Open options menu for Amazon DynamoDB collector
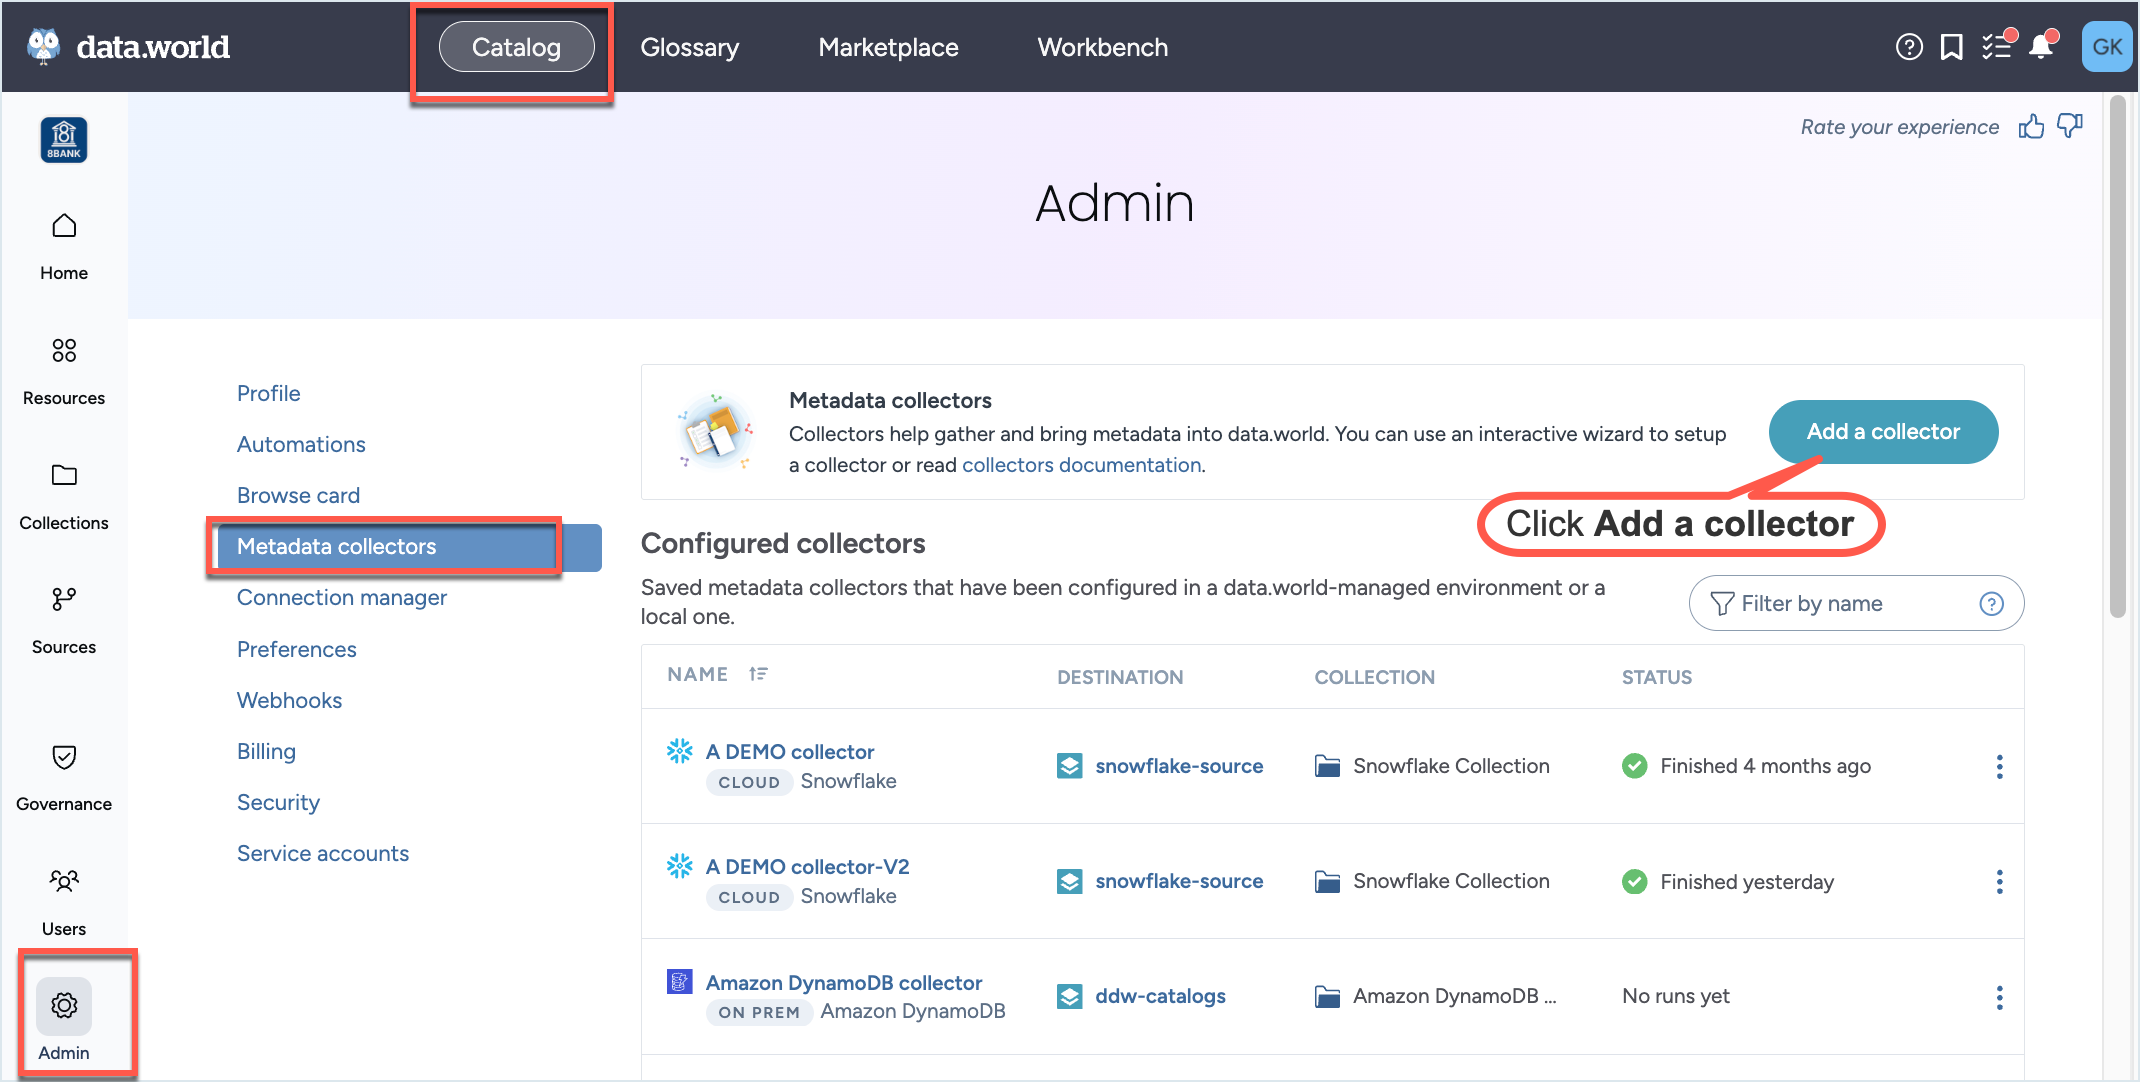 coord(1999,997)
